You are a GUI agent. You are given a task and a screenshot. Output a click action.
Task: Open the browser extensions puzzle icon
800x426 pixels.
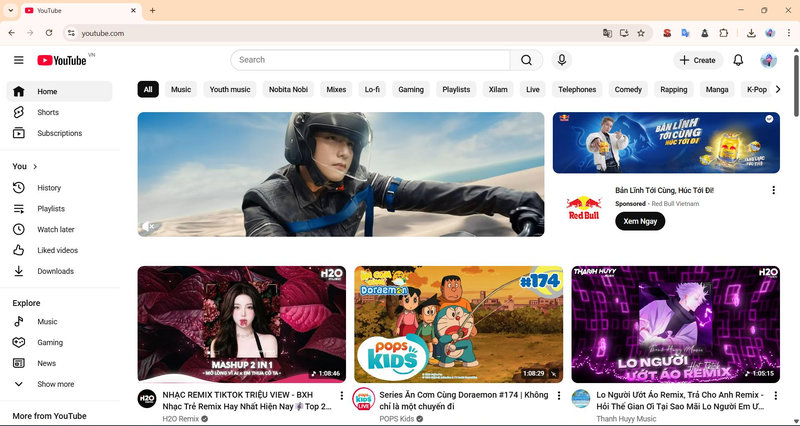tap(723, 33)
